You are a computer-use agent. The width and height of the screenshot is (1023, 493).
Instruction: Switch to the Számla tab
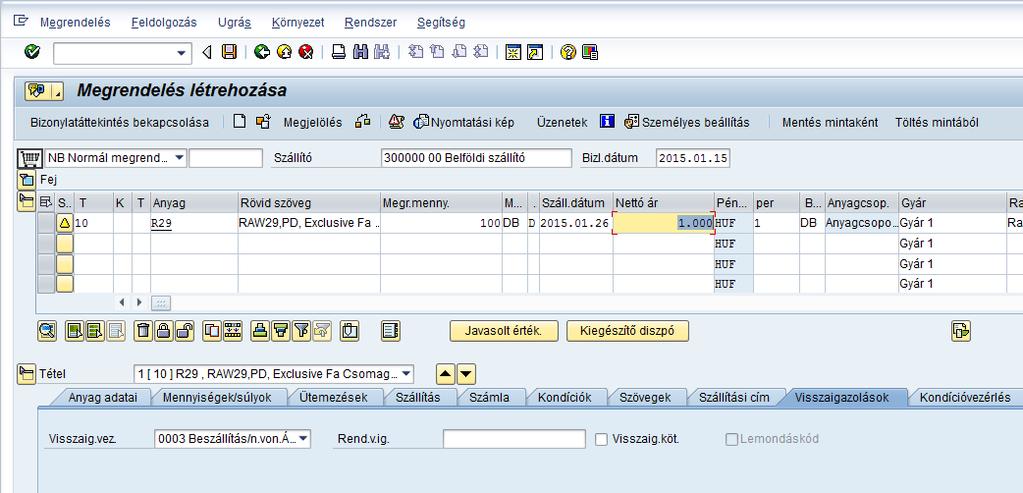pyautogui.click(x=489, y=397)
